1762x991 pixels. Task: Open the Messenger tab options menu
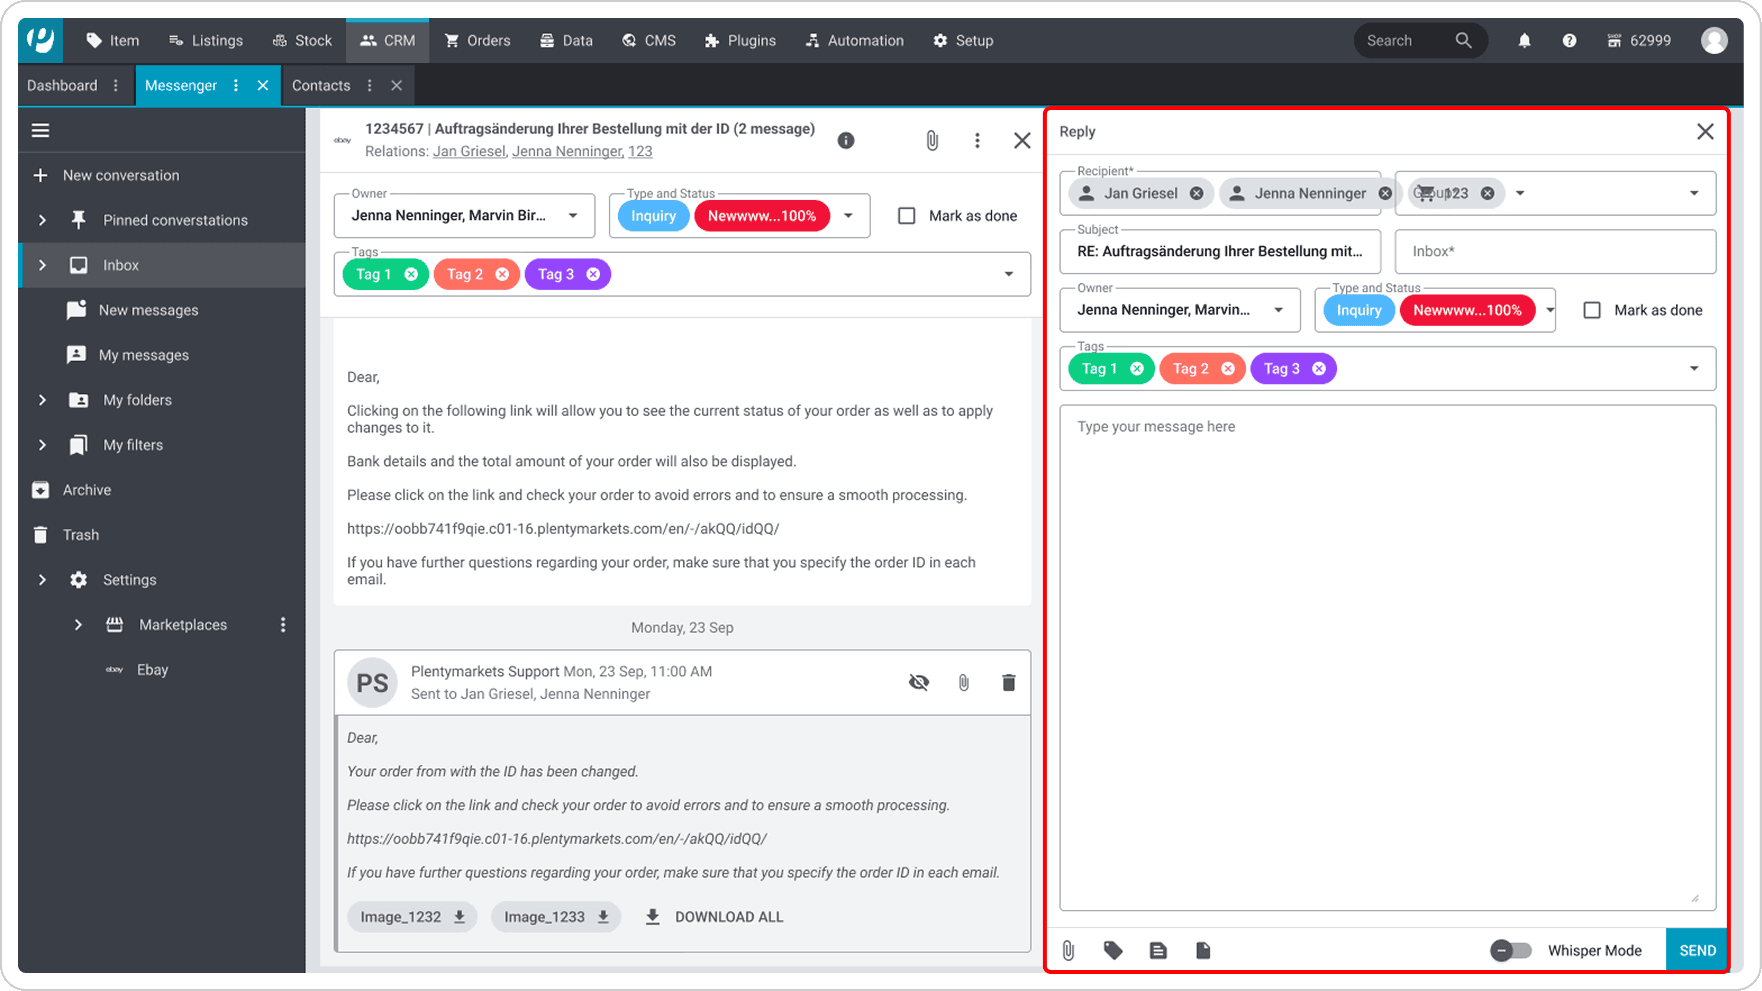[236, 85]
